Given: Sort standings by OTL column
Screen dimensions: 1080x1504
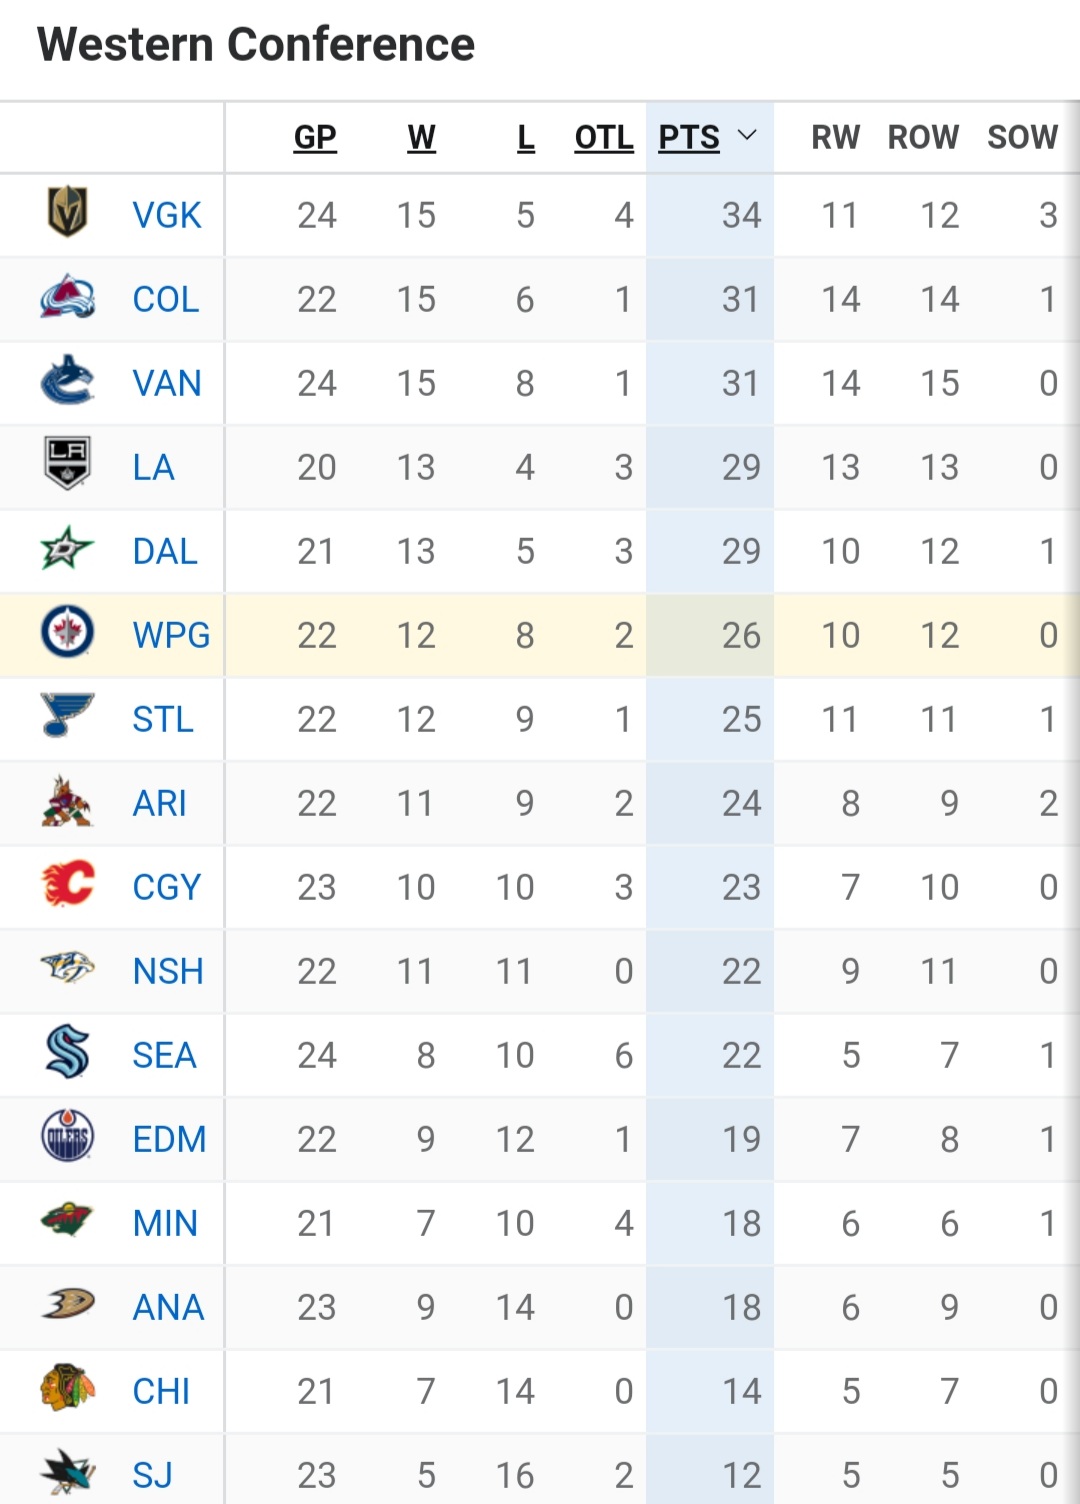Looking at the screenshot, I should [604, 137].
